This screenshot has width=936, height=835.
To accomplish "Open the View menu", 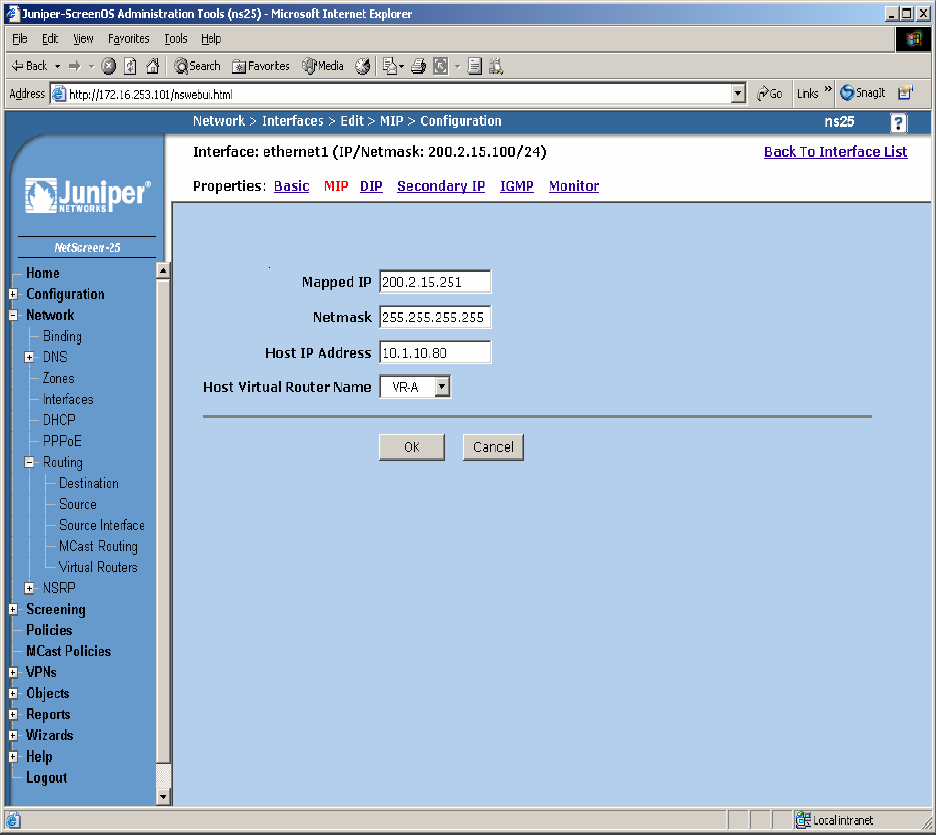I will (83, 39).
